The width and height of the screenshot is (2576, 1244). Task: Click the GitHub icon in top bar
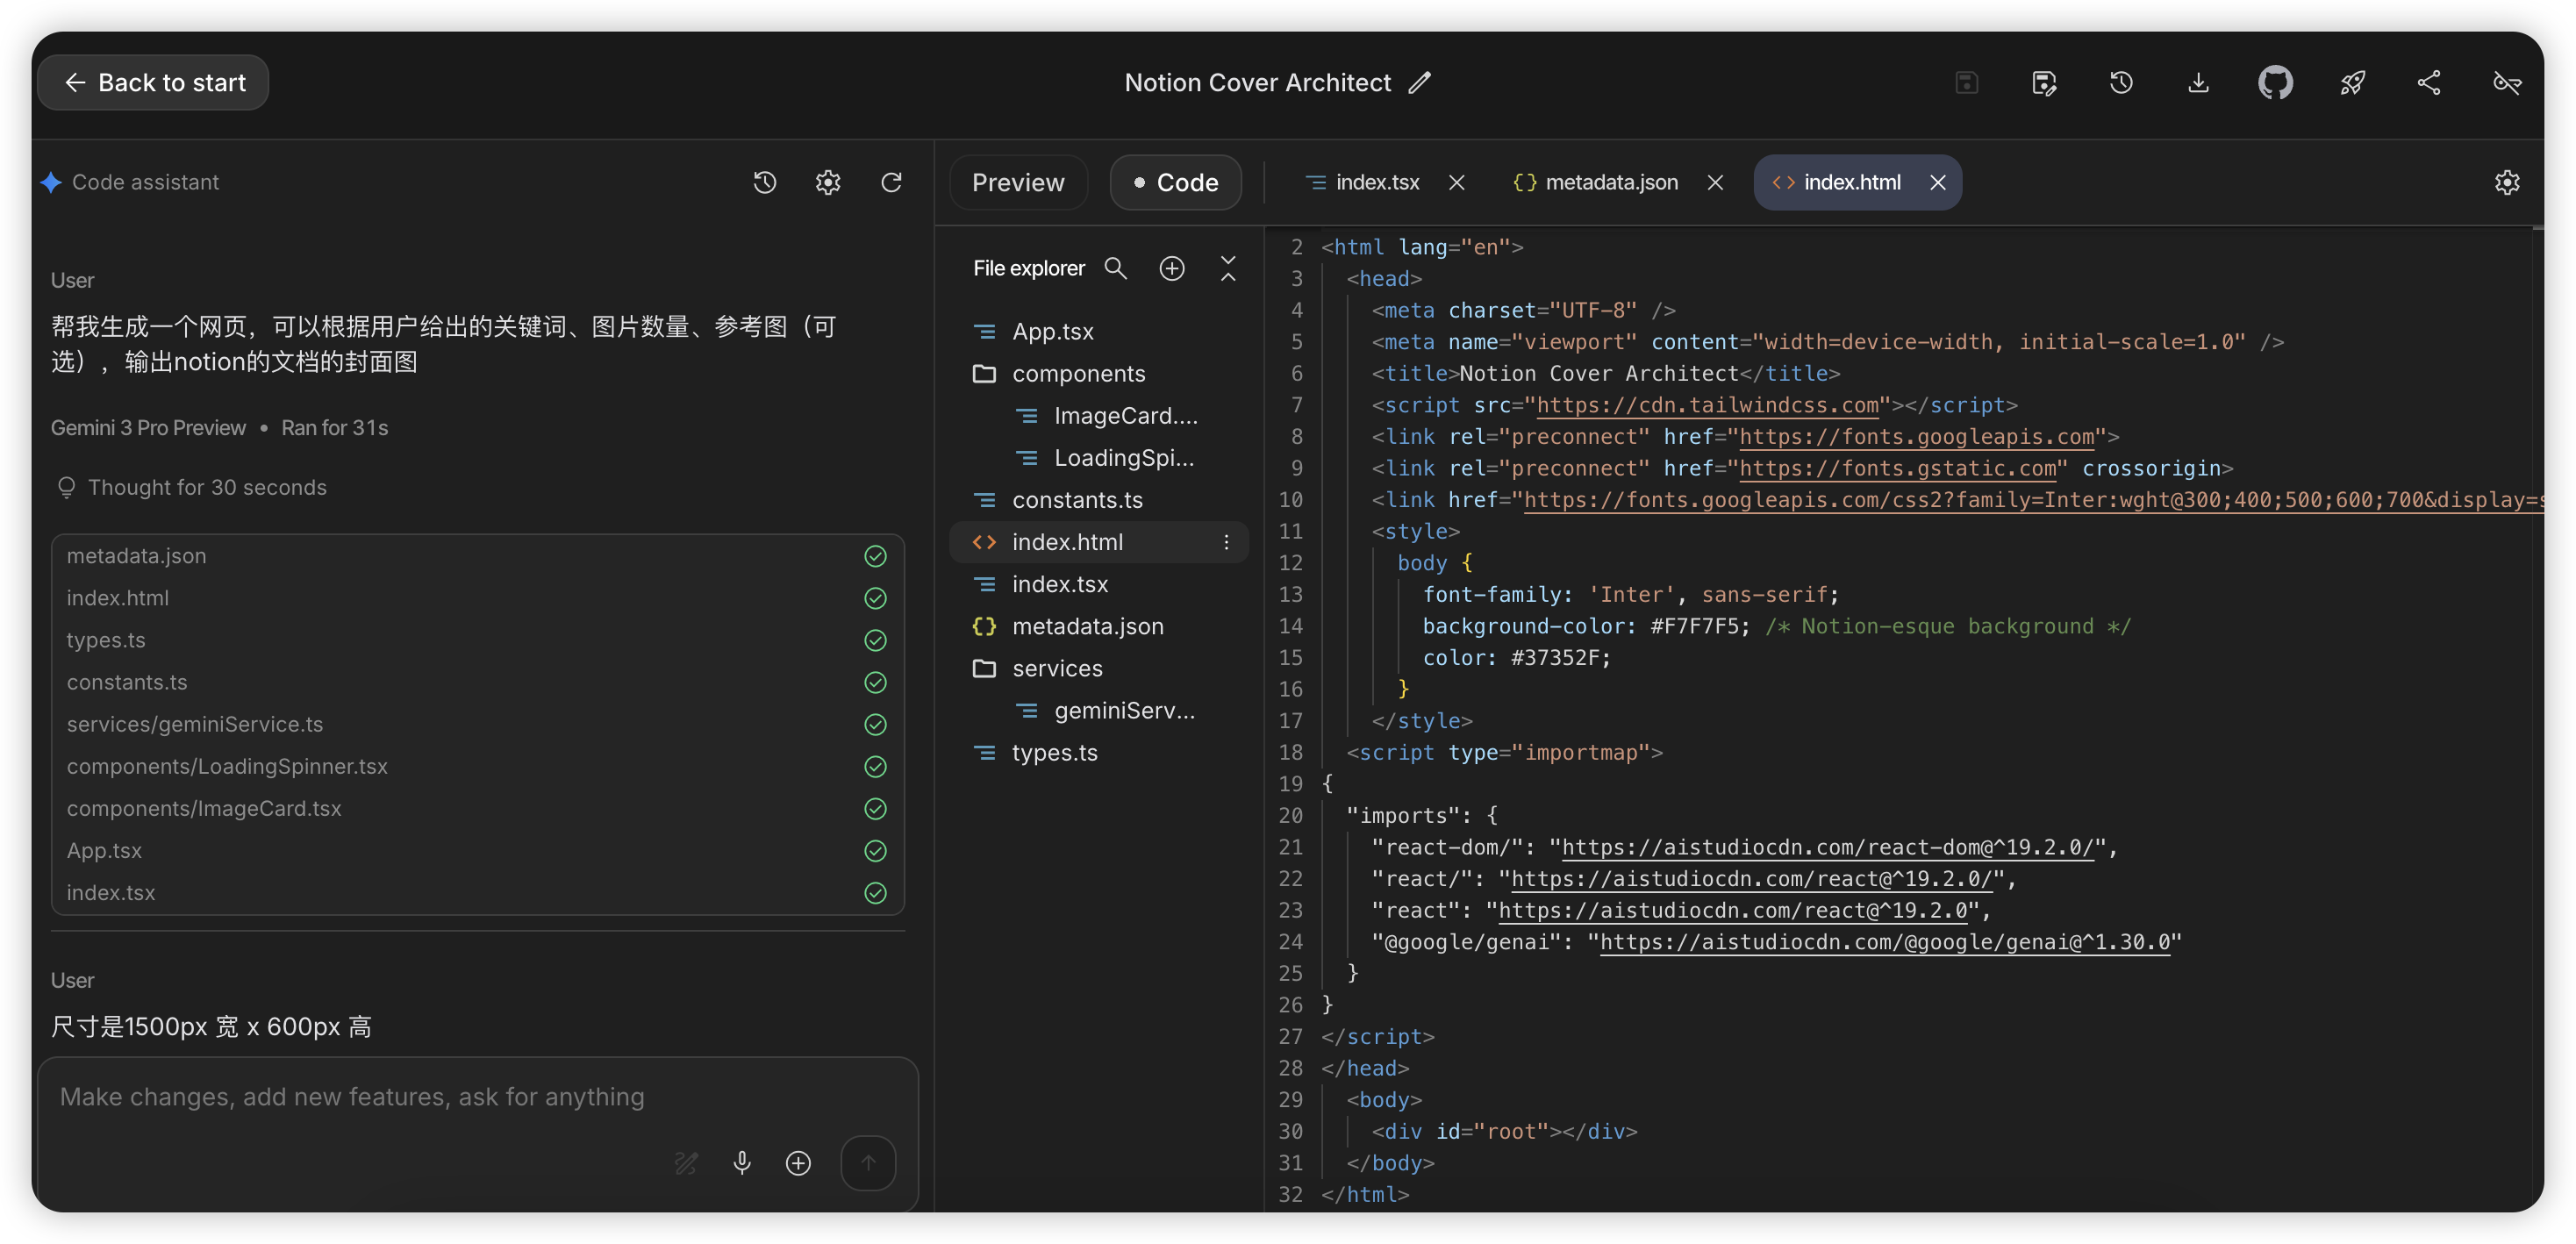pyautogui.click(x=2274, y=82)
